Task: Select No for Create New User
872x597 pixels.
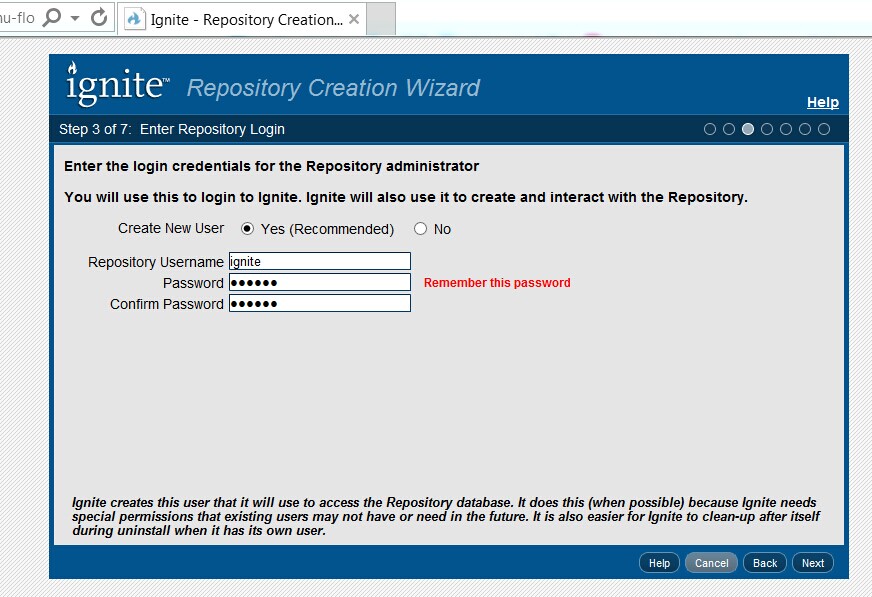Action: pyautogui.click(x=420, y=228)
